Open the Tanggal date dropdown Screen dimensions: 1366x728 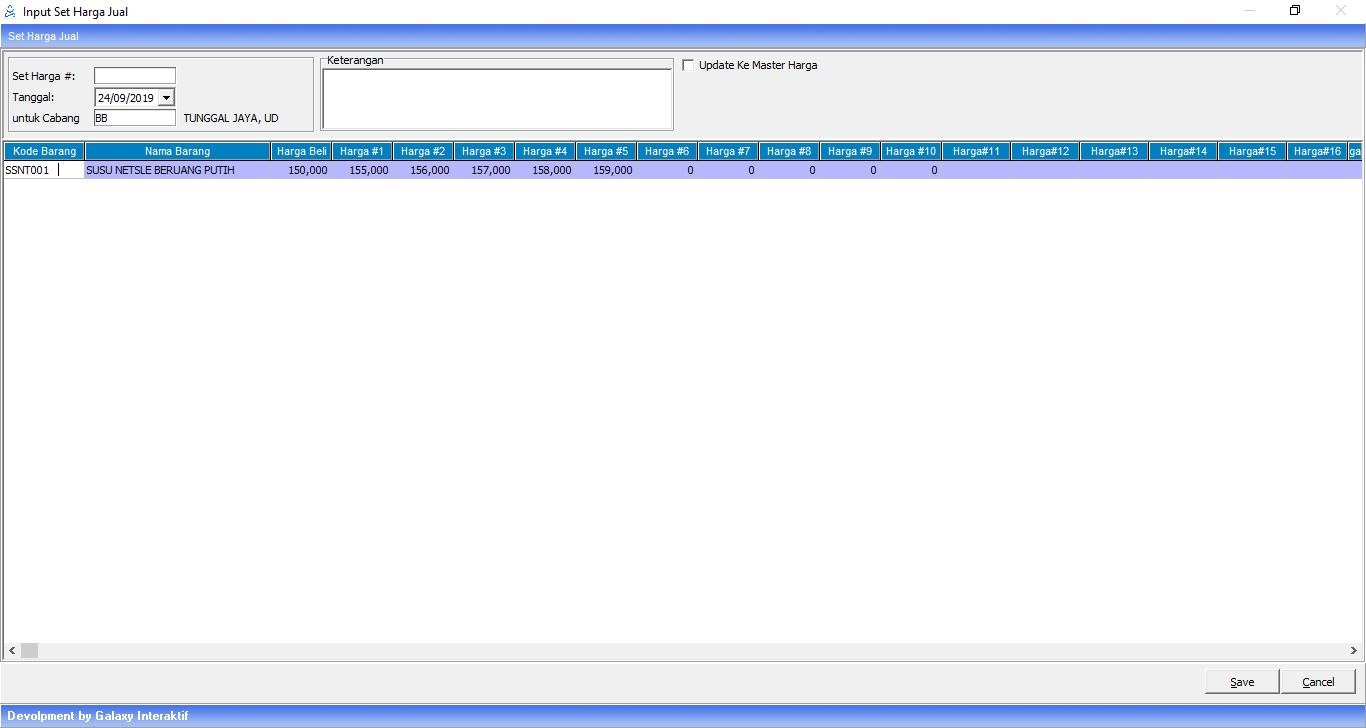tap(166, 98)
